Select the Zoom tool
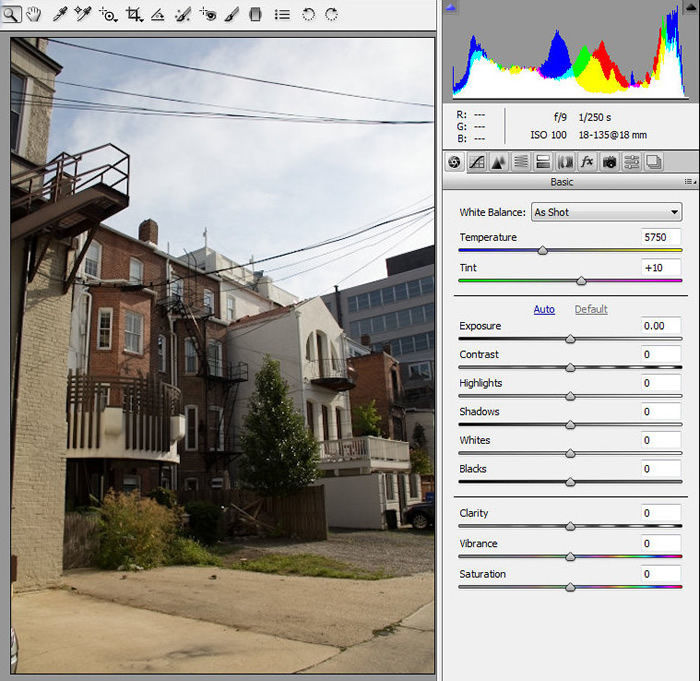 [13, 14]
